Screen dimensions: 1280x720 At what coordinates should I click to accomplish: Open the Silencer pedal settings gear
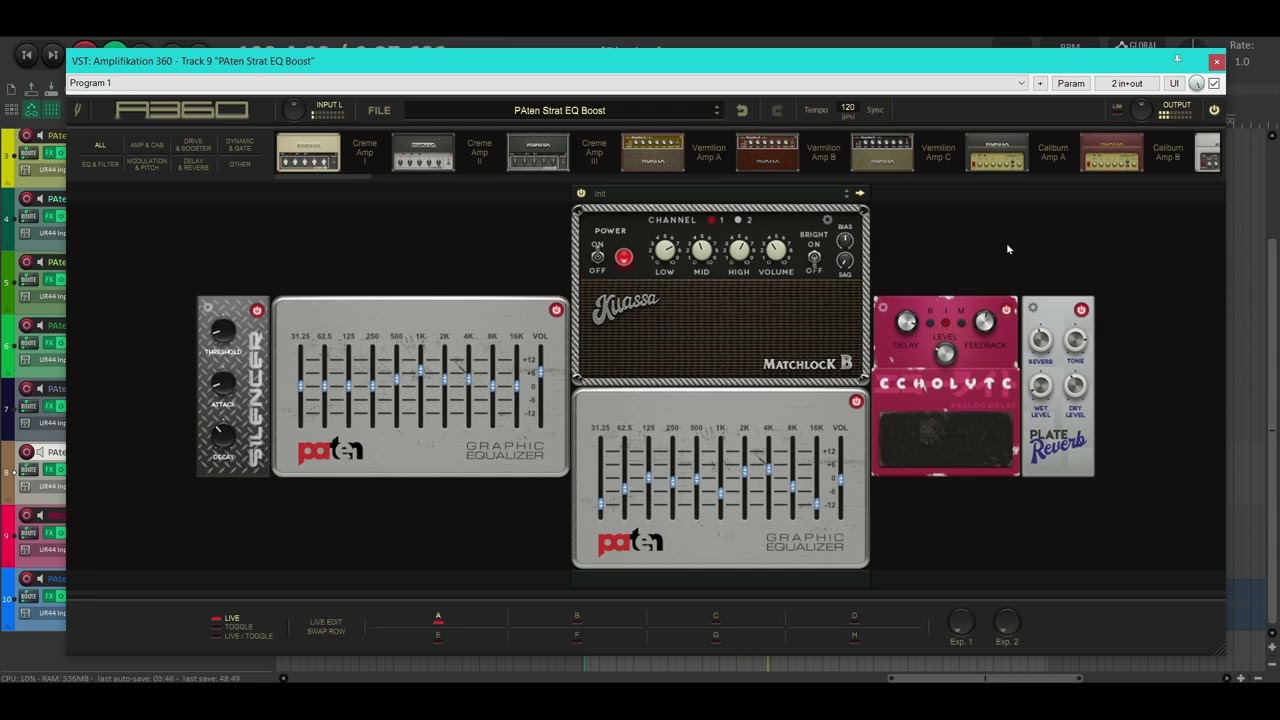pyautogui.click(x=208, y=308)
